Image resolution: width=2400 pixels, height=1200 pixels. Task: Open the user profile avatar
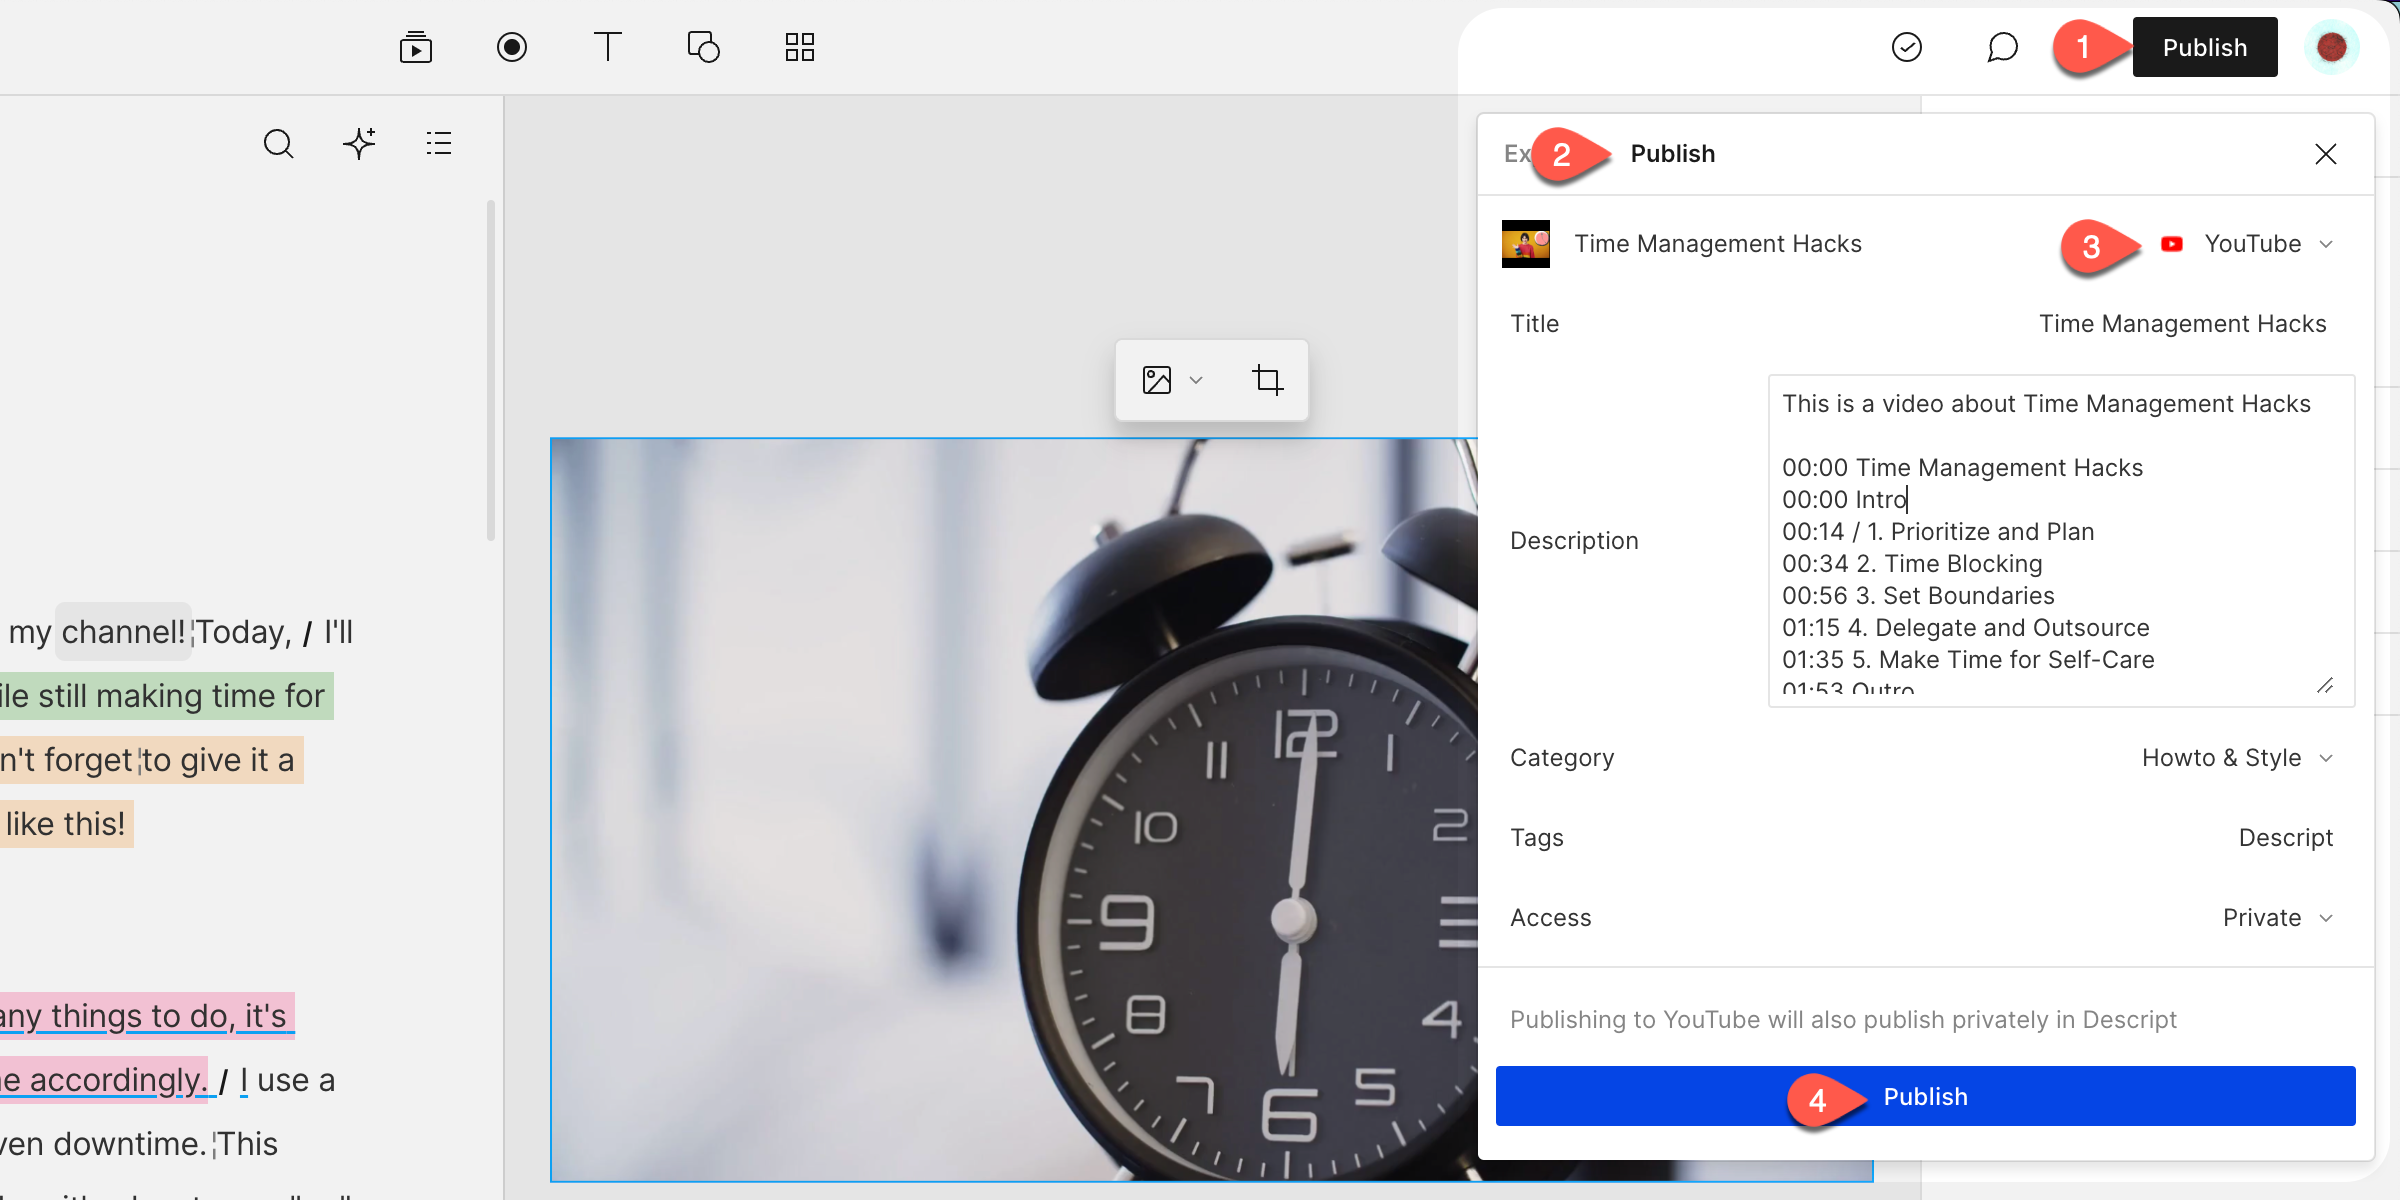(x=2332, y=47)
